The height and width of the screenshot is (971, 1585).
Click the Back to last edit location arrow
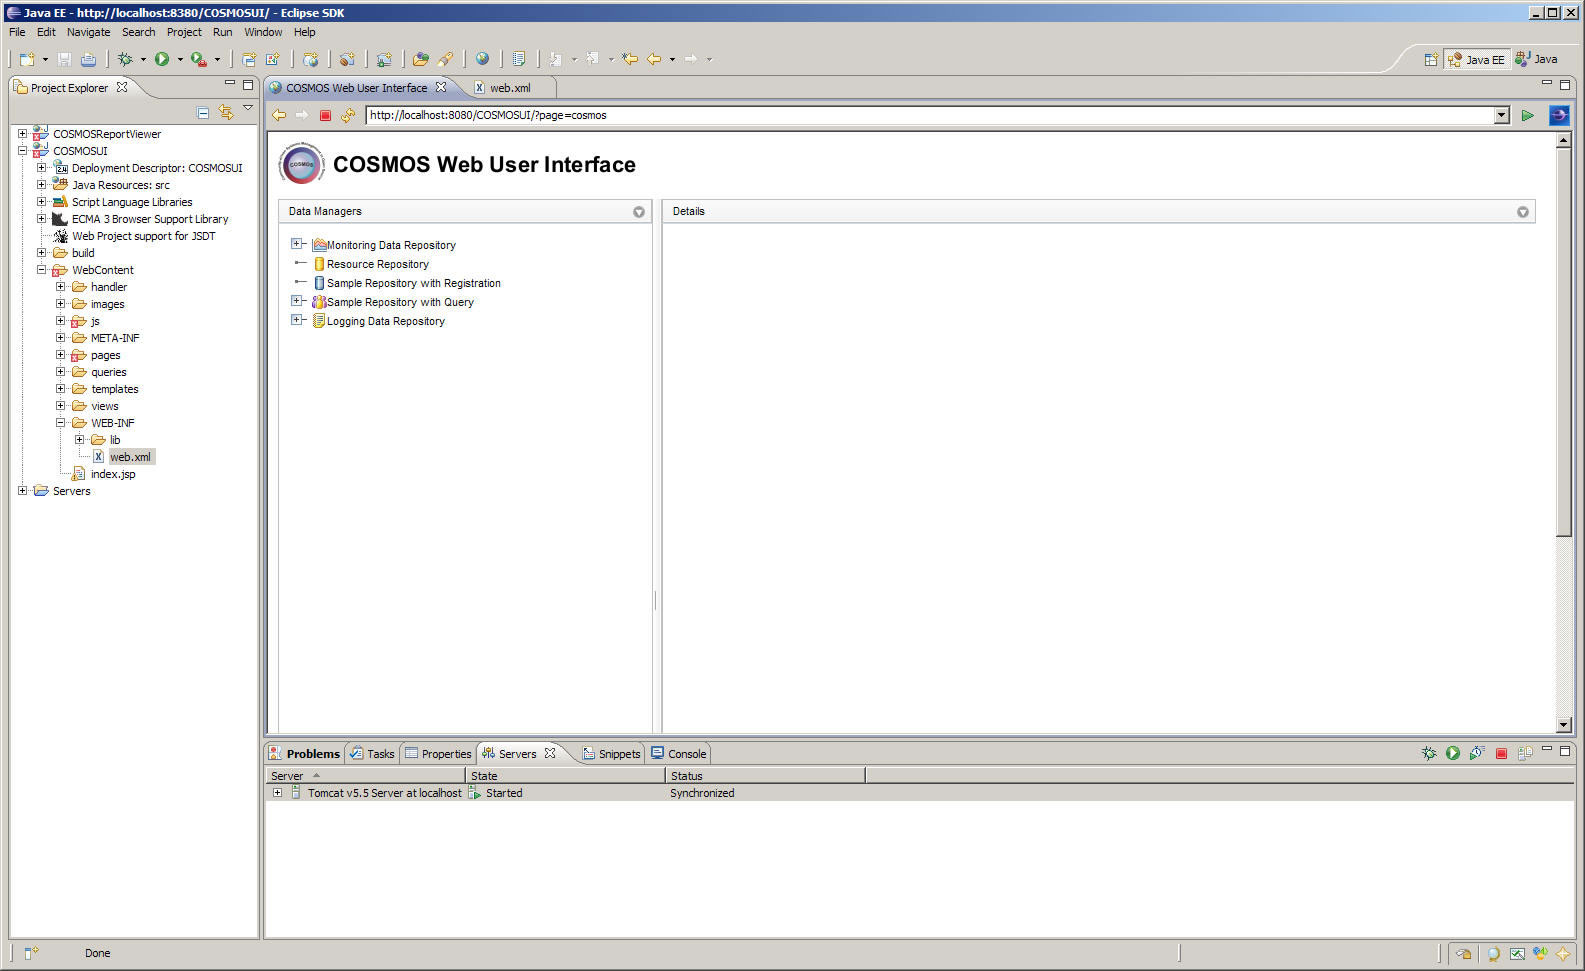click(x=630, y=59)
